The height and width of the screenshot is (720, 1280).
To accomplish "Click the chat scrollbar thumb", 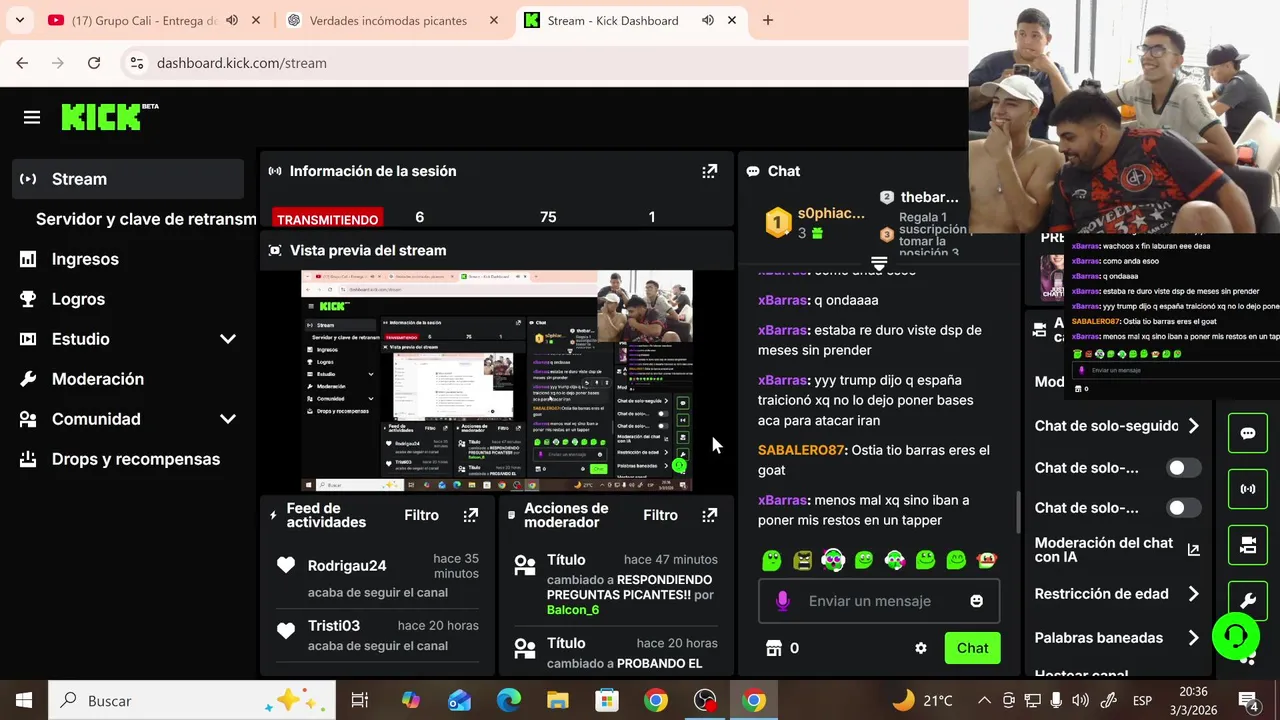I will (1017, 512).
